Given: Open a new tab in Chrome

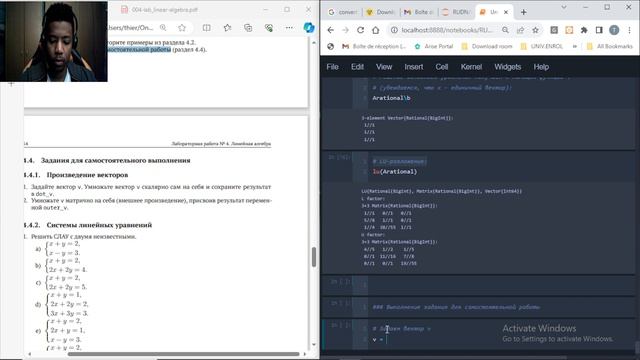Looking at the screenshot, I should click(x=523, y=12).
